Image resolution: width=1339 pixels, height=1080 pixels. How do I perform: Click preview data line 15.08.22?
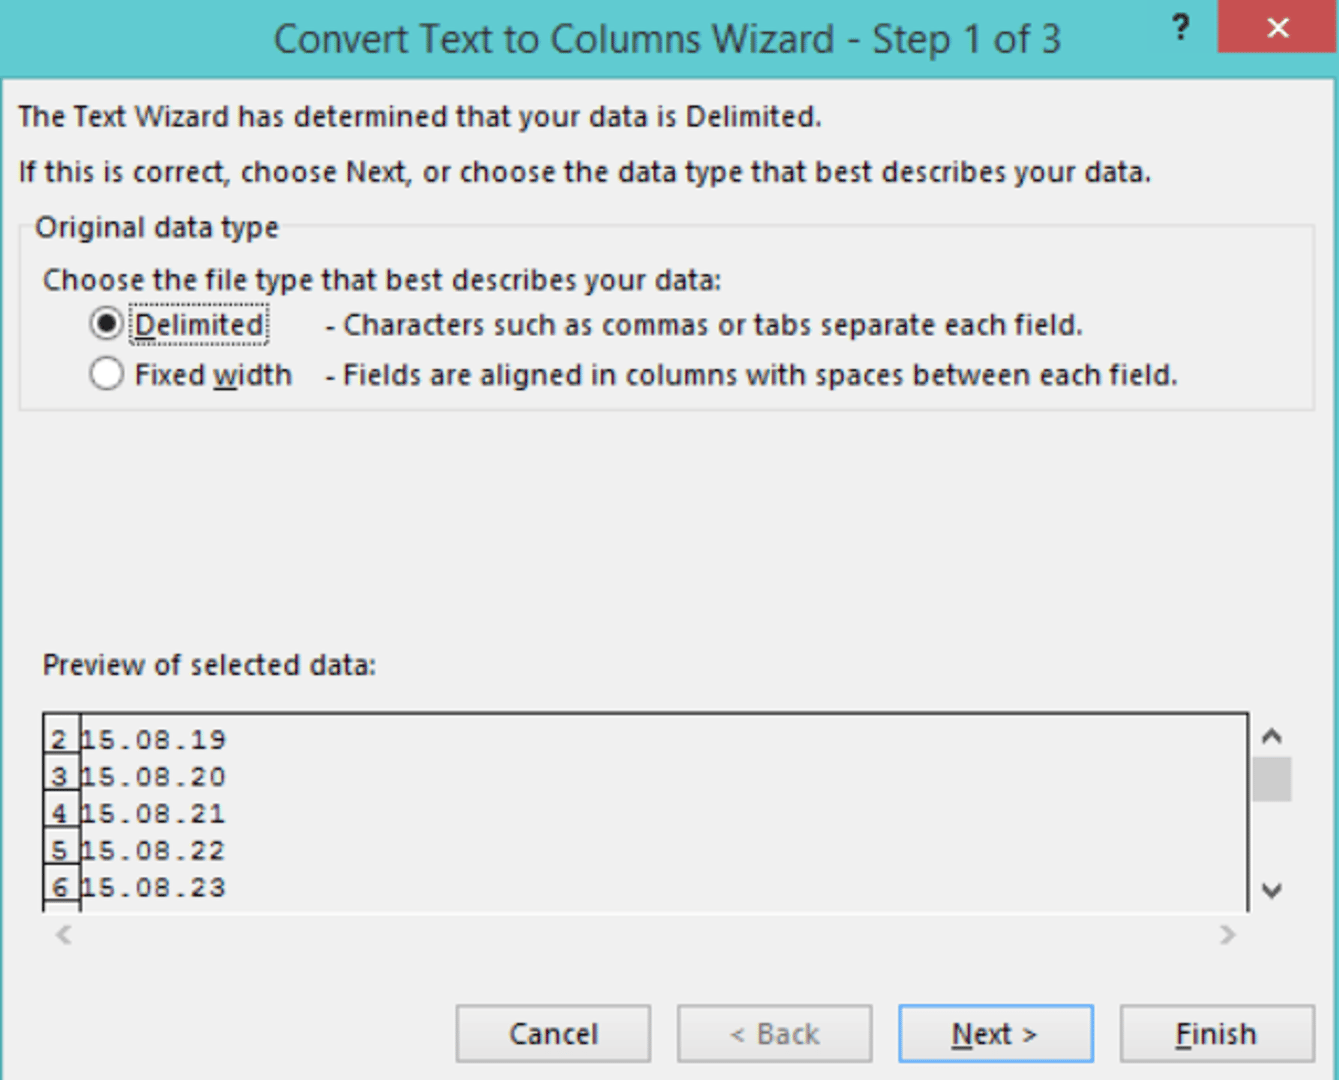pos(154,851)
